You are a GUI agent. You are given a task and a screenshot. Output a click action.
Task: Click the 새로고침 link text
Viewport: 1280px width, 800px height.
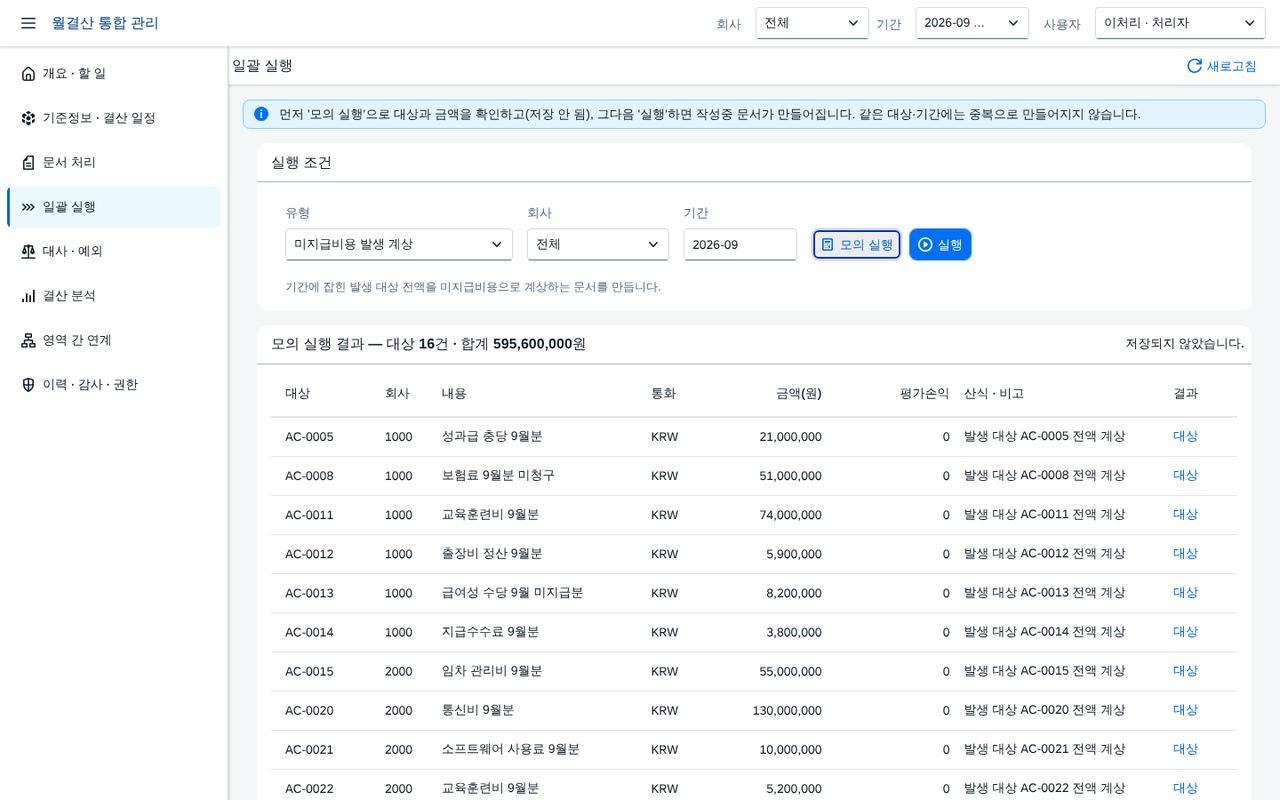click(1232, 66)
